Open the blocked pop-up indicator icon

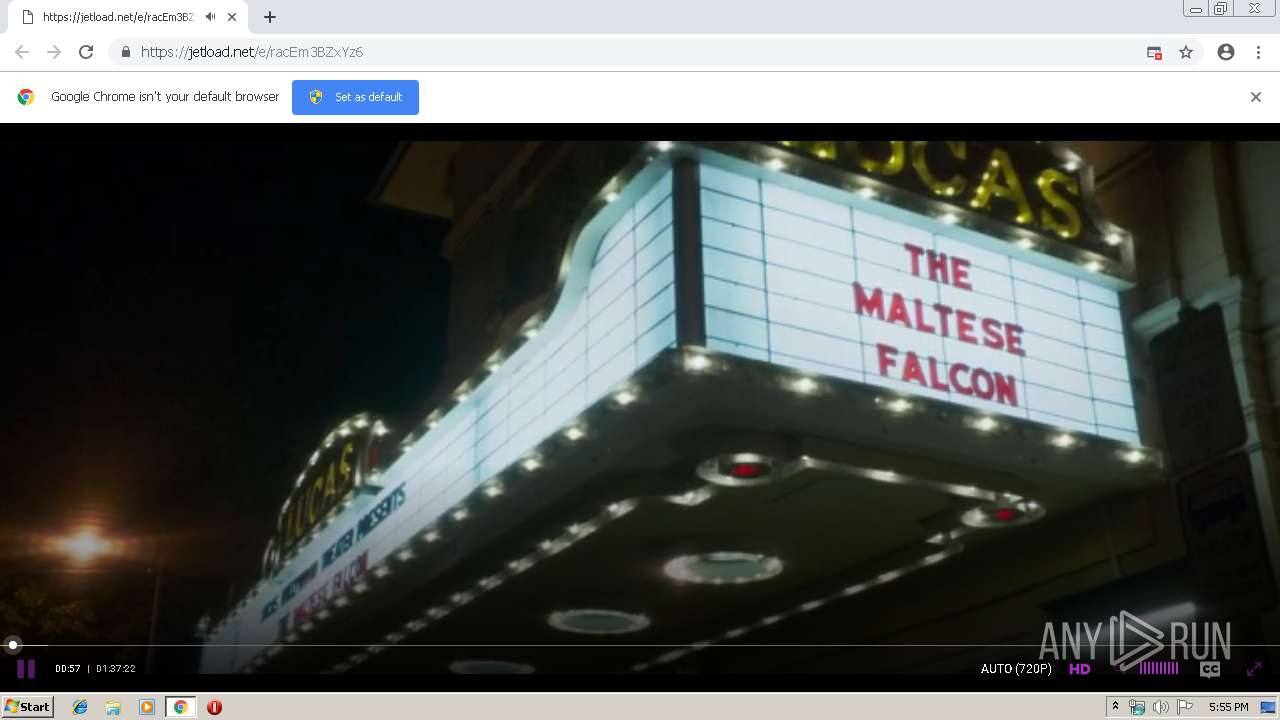[x=1154, y=52]
